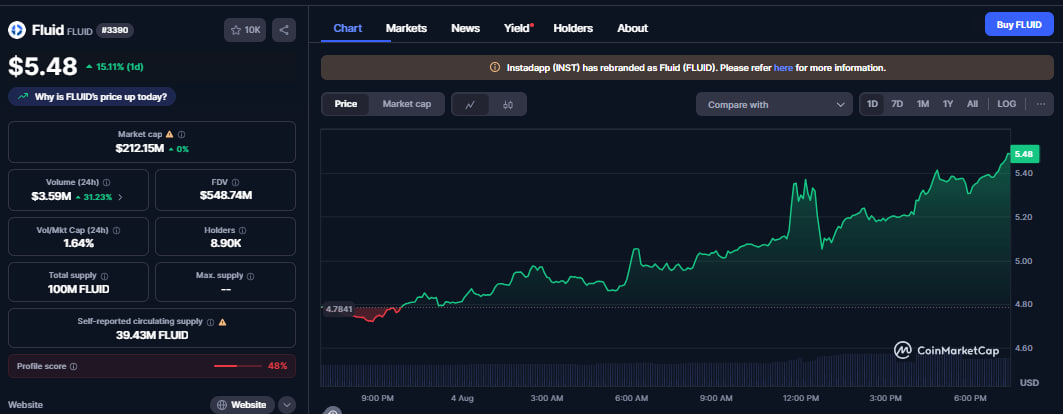Screen dimensions: 1063x414
Task: Switch to candlestick chart icon
Action: coord(508,104)
